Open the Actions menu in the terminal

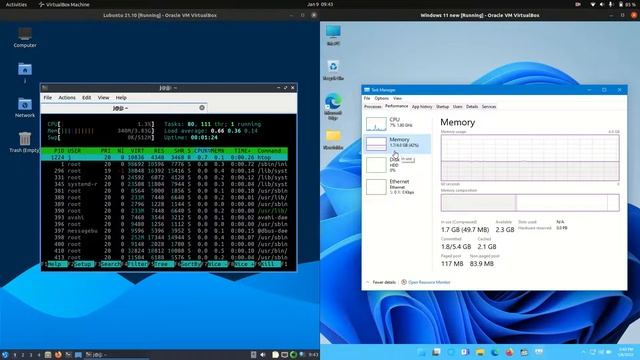tap(67, 98)
